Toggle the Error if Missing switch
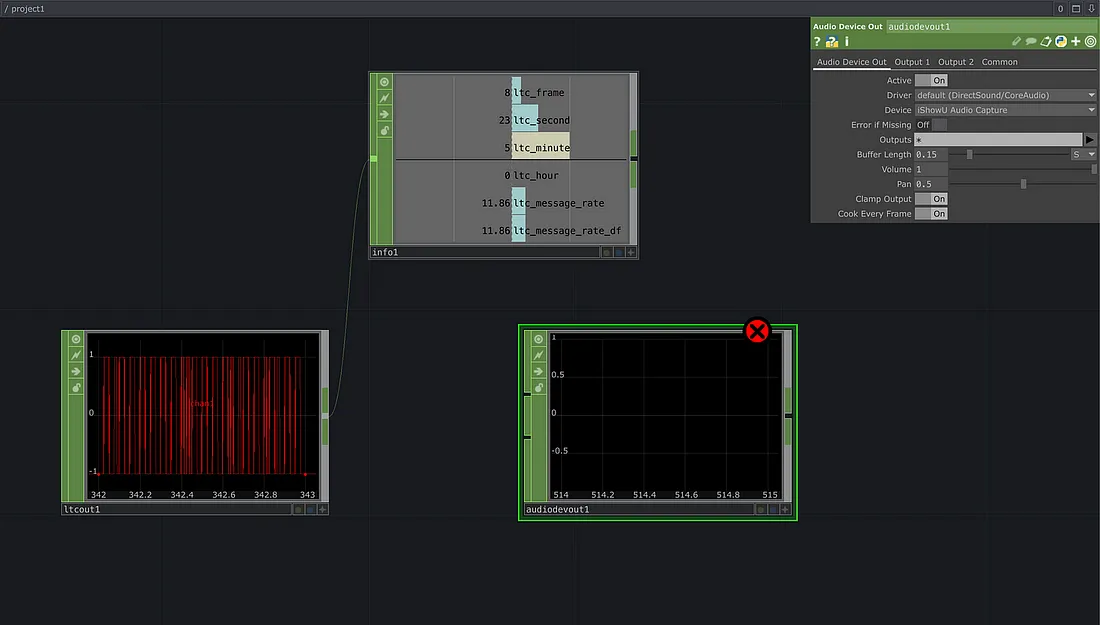 [x=931, y=125]
